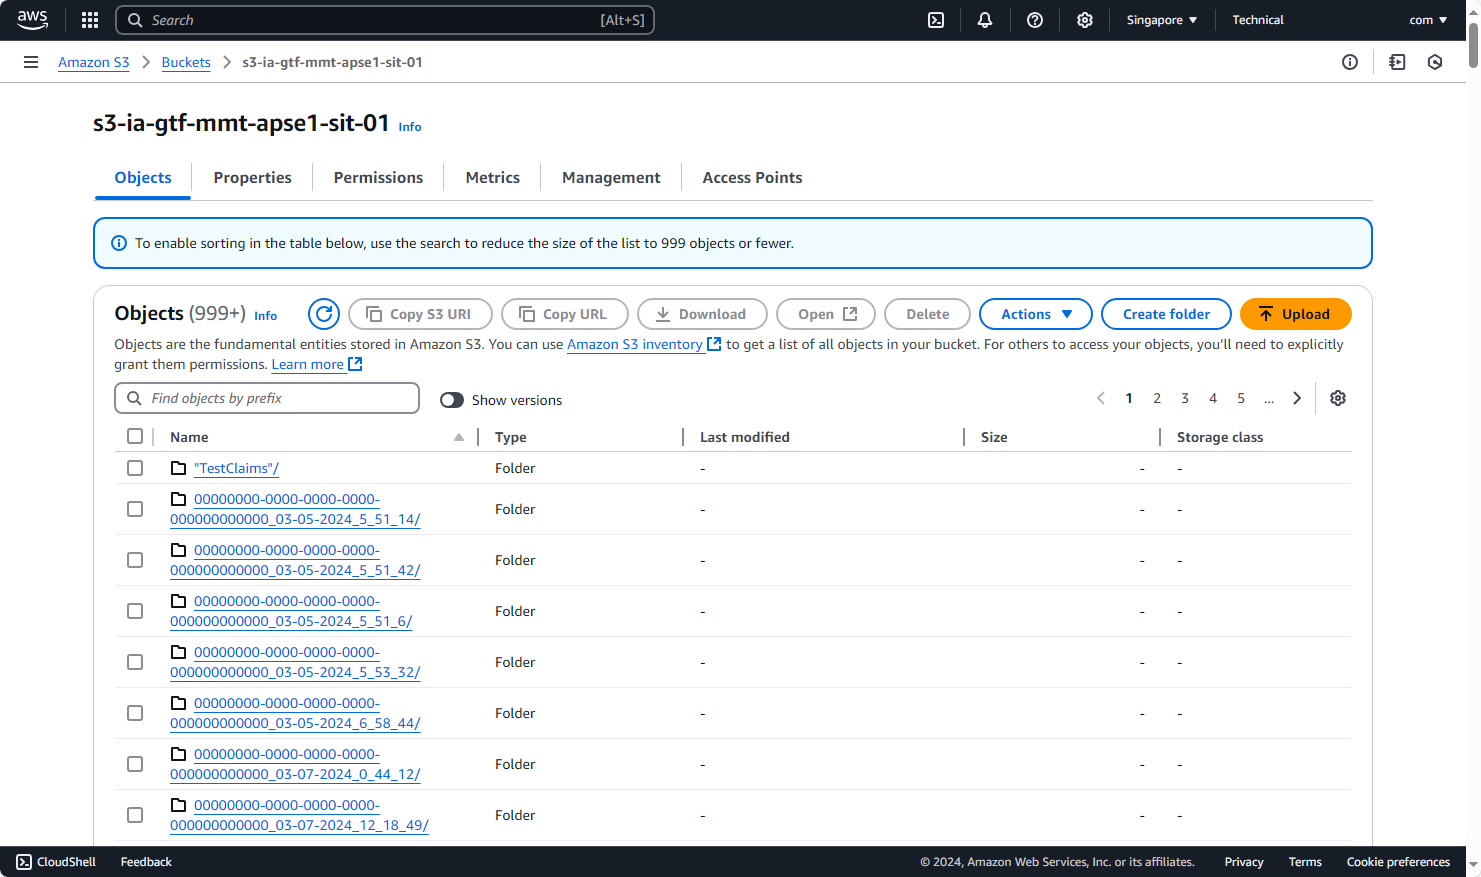Click the folder icon of the 5_51_14 row

click(x=179, y=499)
